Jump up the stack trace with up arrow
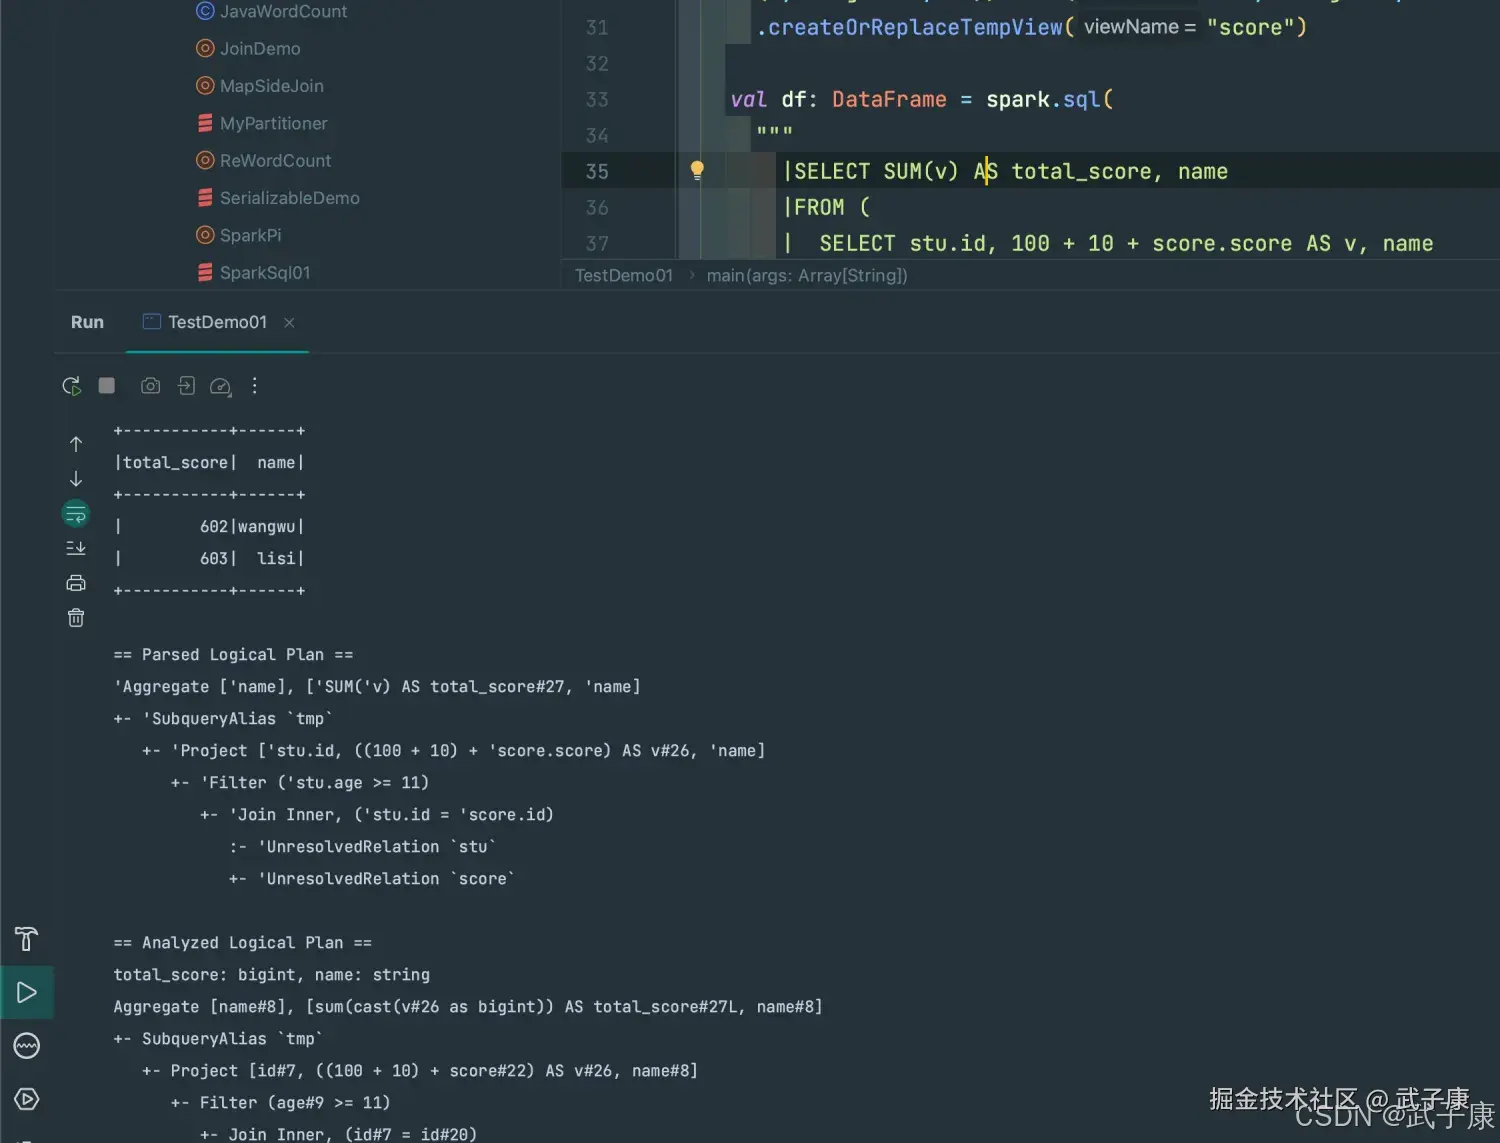 [x=76, y=444]
